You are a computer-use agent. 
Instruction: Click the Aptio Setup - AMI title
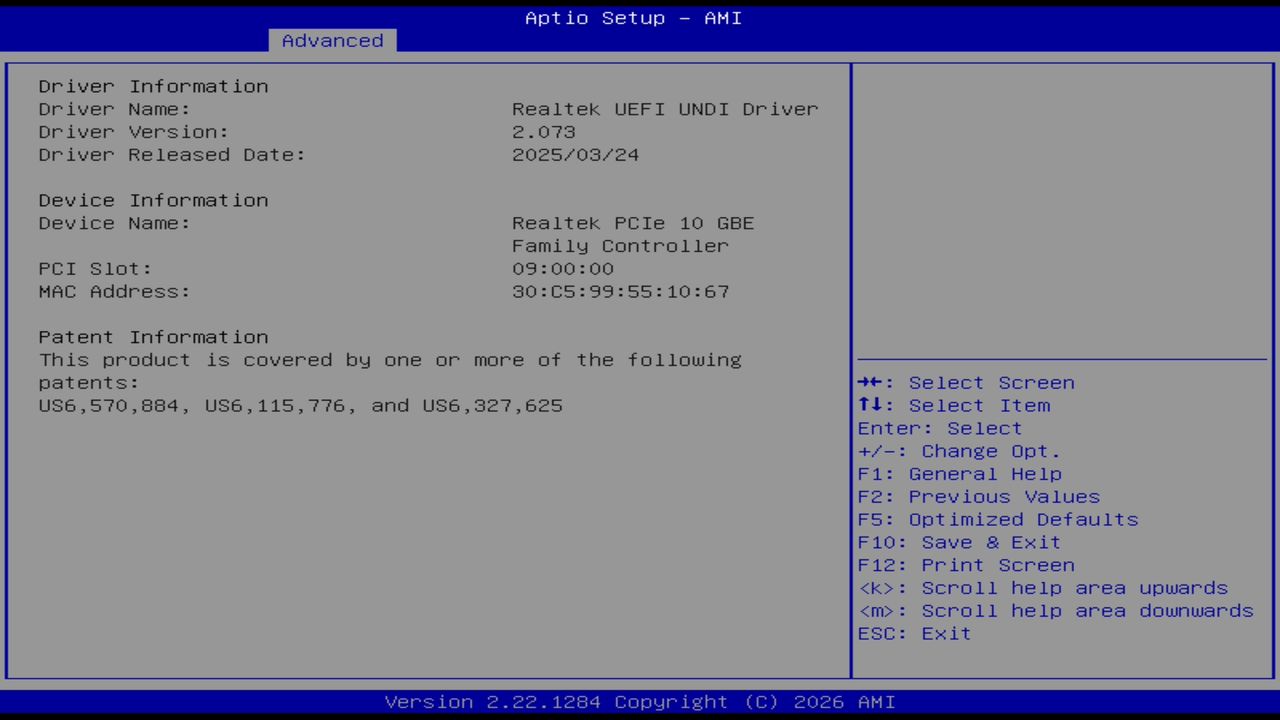click(x=634, y=18)
